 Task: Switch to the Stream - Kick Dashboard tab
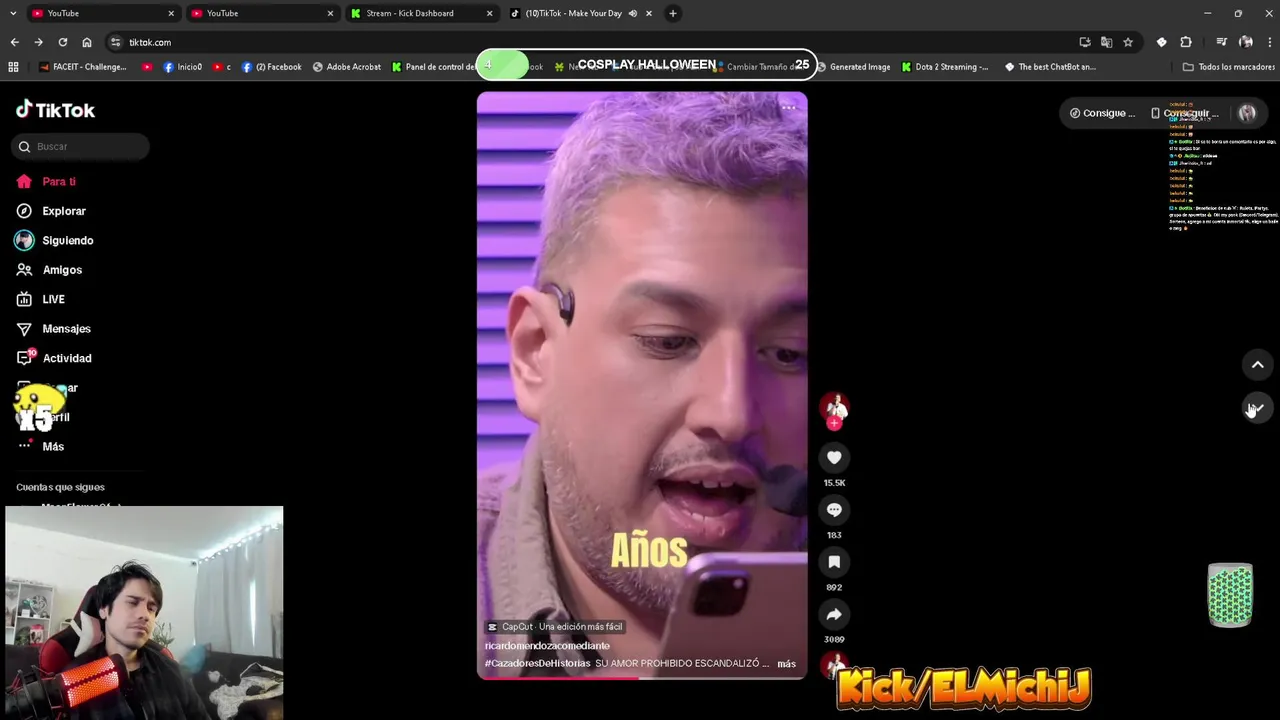point(421,13)
